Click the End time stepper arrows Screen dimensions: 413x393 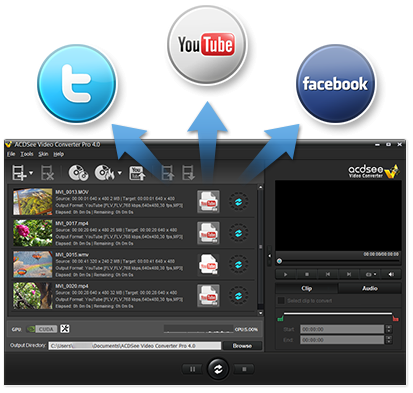(388, 340)
